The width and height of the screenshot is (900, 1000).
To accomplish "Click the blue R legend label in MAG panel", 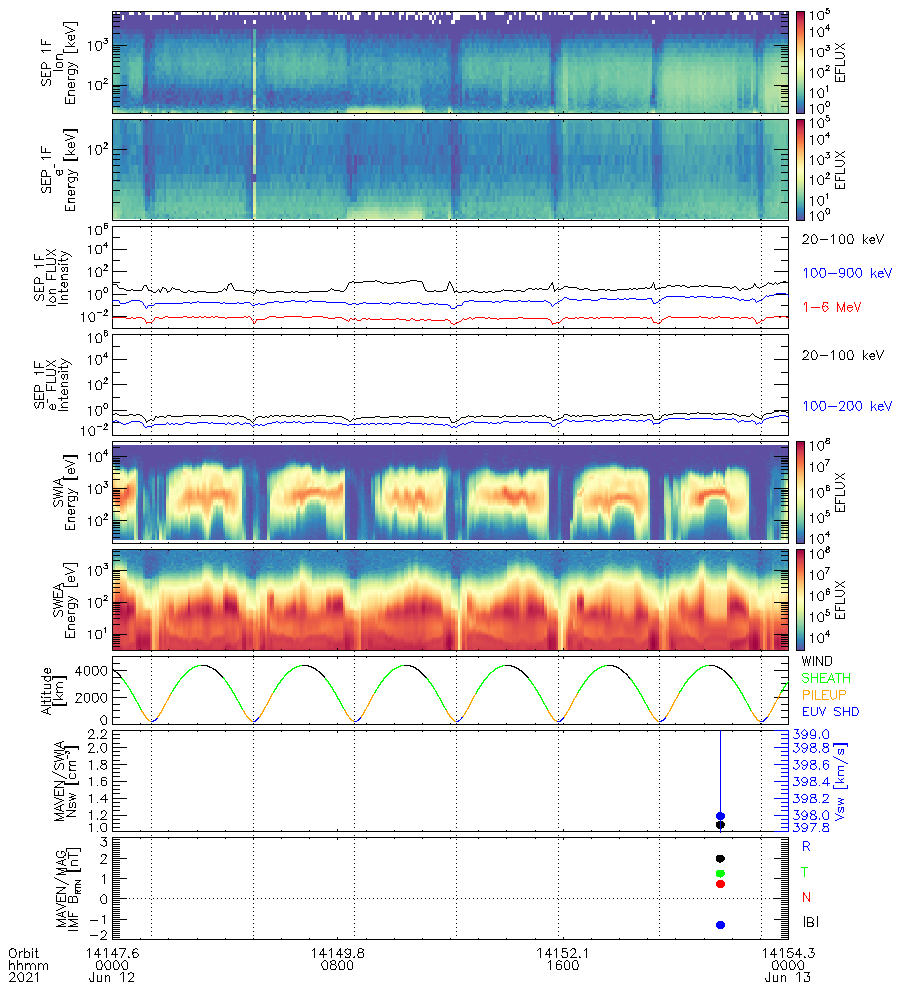I will click(806, 846).
